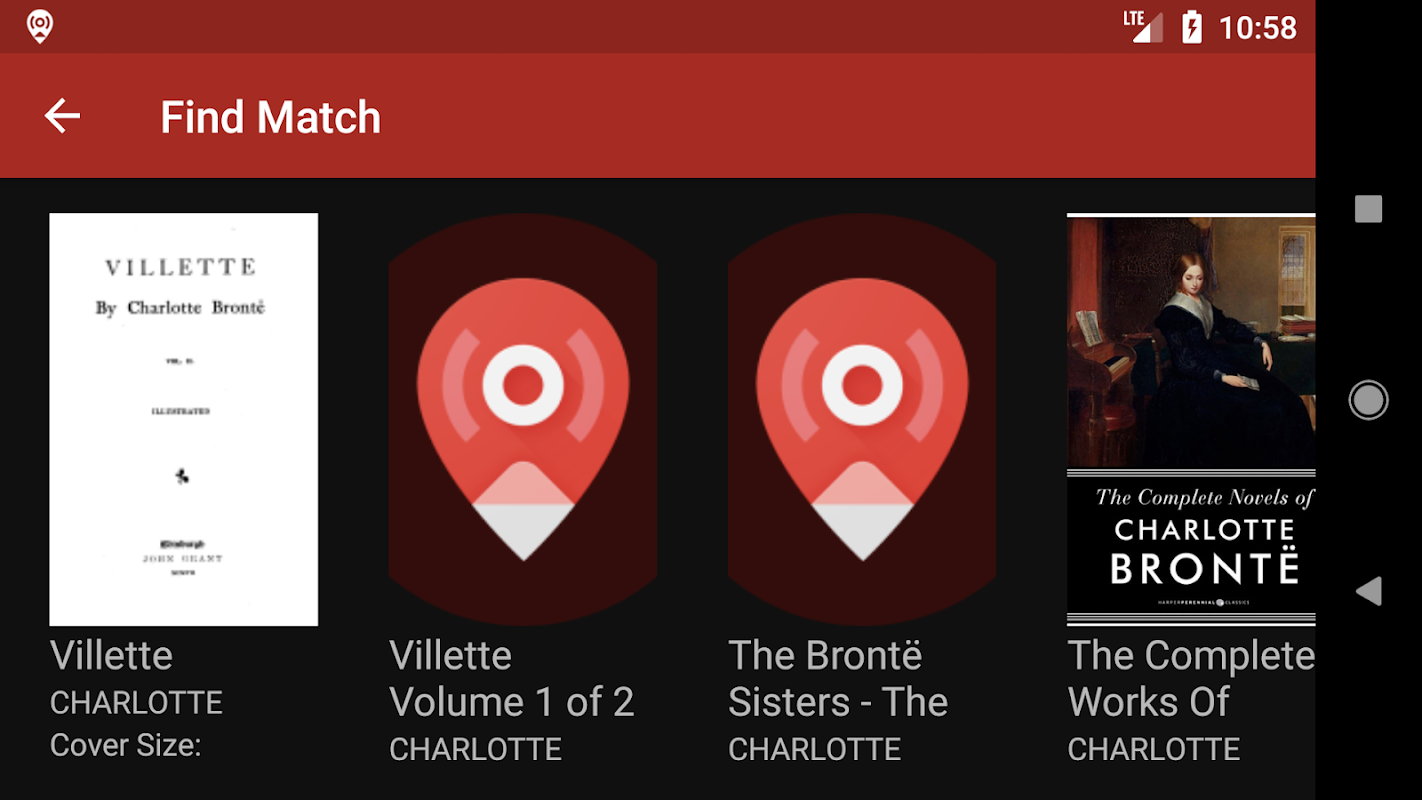
Task: Choose the white Villette title page cover
Action: click(184, 419)
